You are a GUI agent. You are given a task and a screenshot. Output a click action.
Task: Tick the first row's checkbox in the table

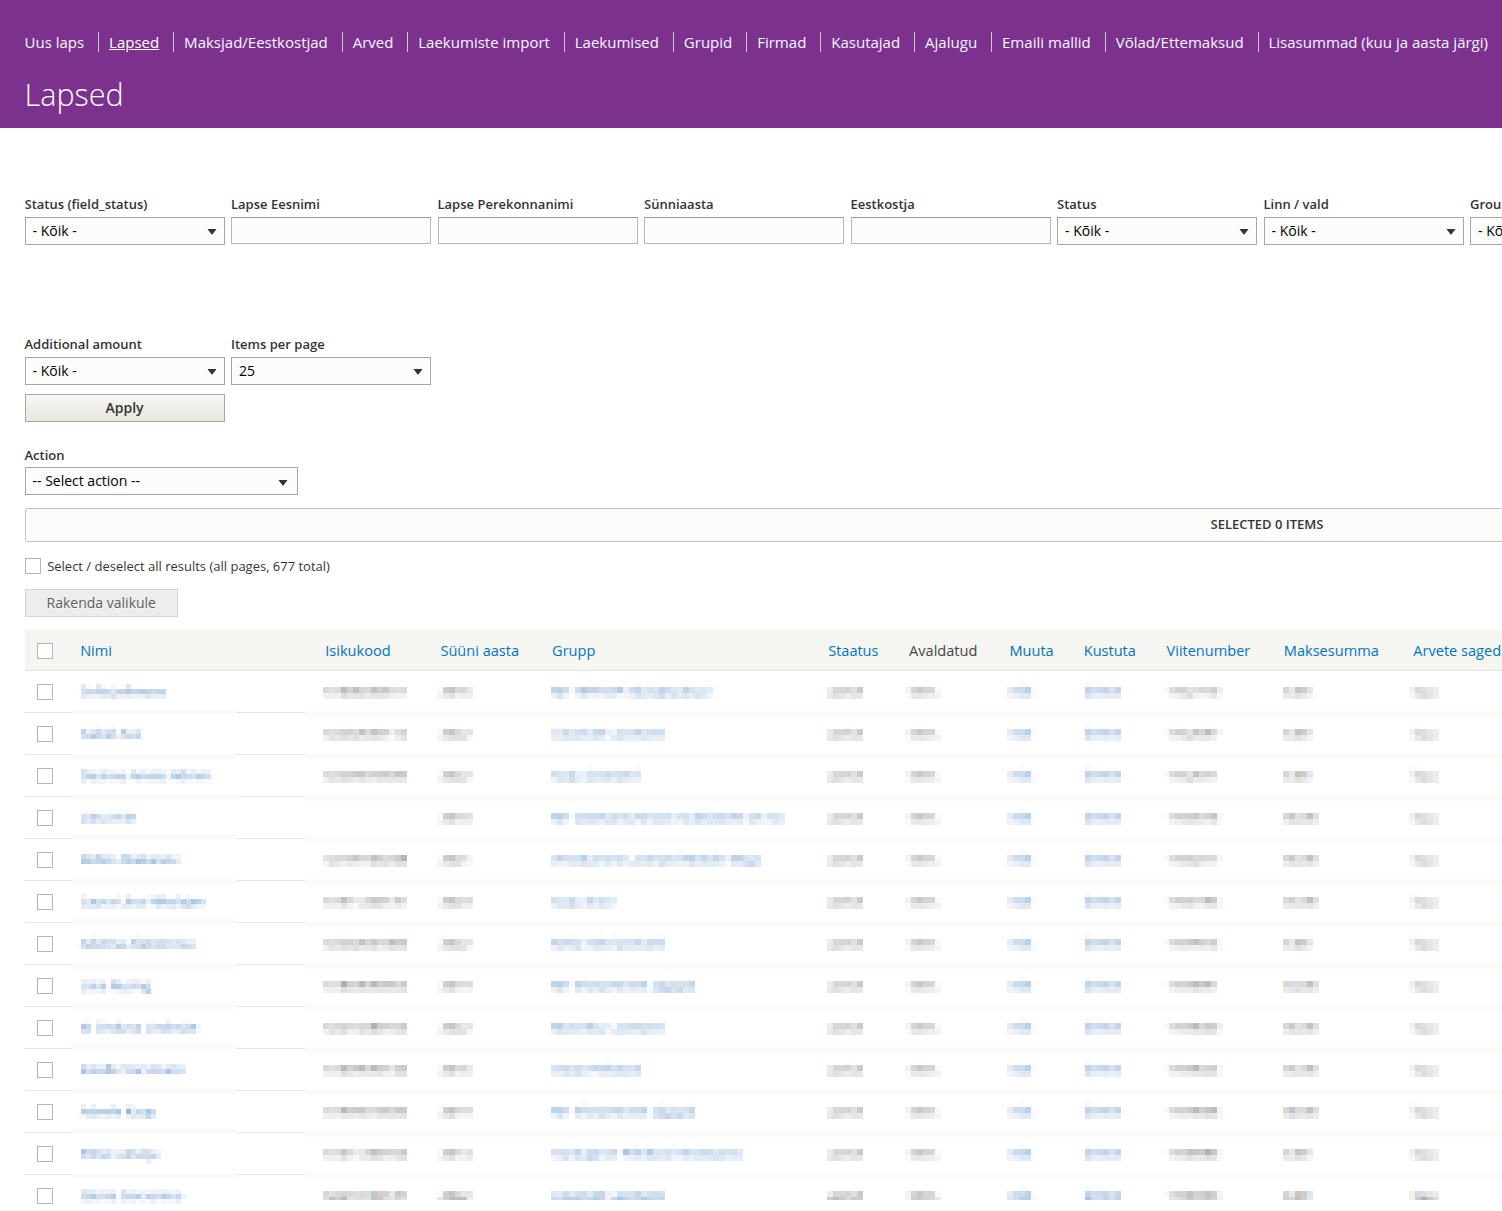[x=45, y=692]
